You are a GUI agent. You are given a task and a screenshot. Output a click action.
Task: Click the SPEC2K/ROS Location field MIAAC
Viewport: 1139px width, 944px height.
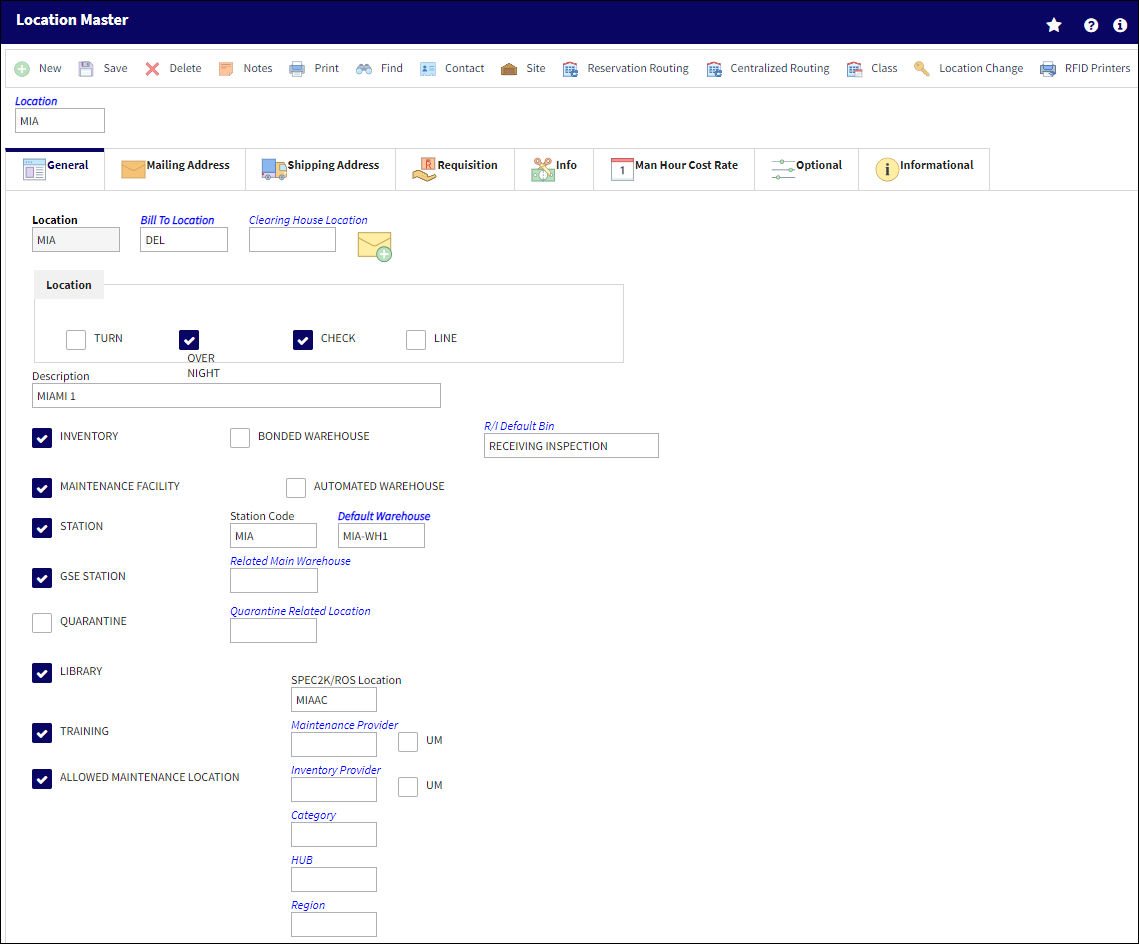(x=334, y=700)
